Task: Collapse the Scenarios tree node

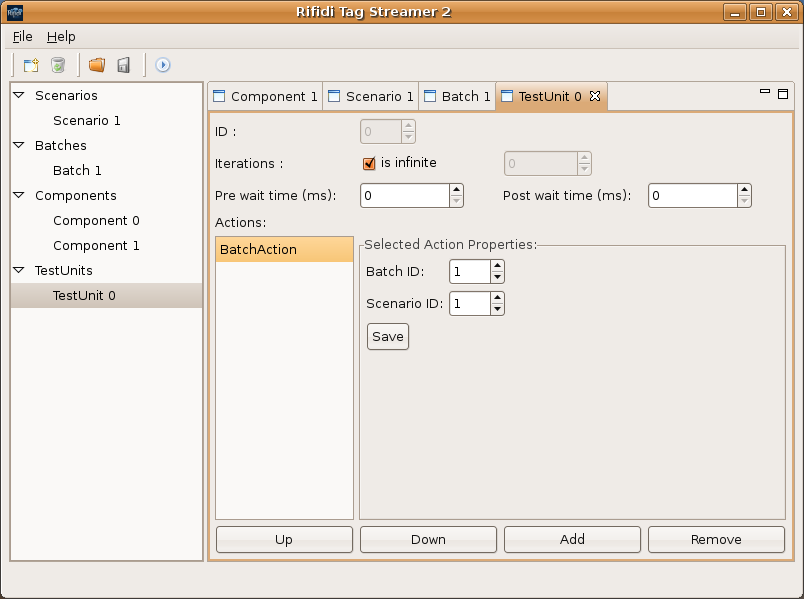Action: pyautogui.click(x=19, y=95)
